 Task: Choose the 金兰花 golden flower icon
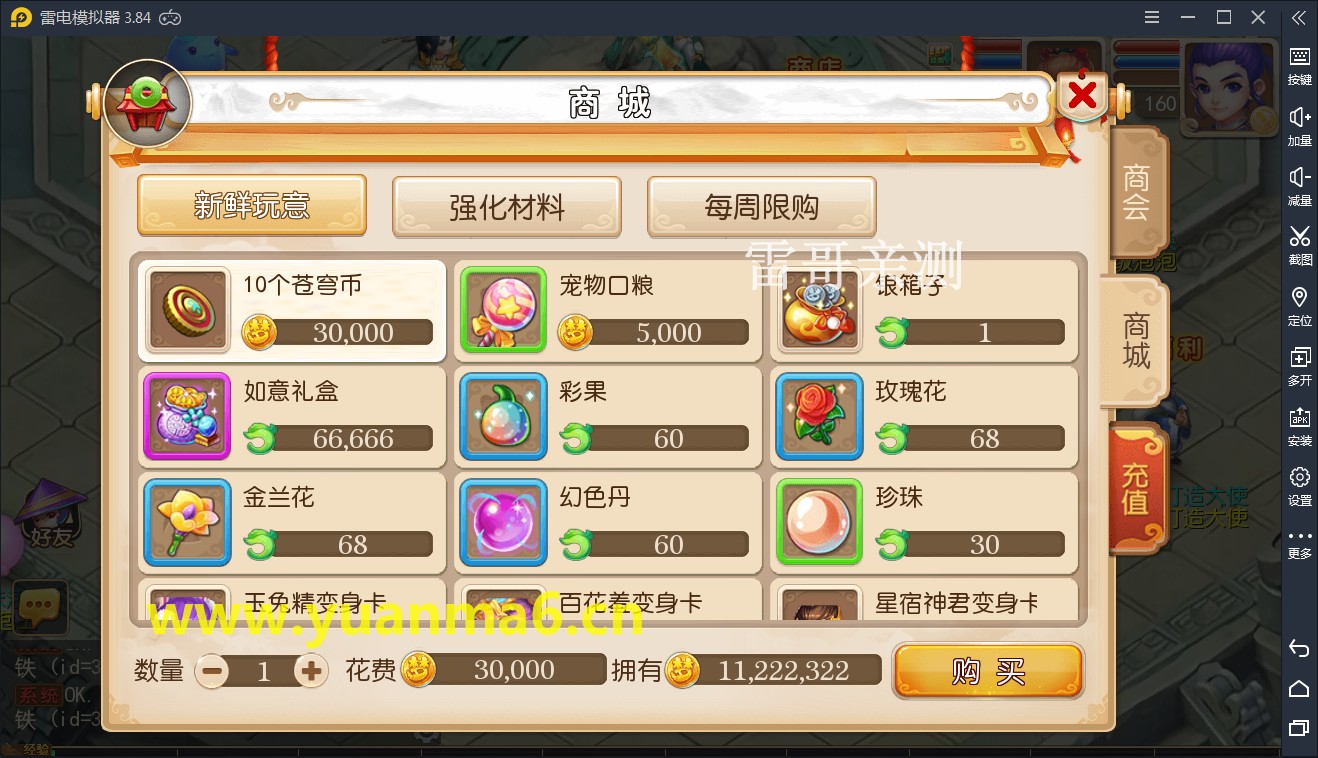point(189,522)
